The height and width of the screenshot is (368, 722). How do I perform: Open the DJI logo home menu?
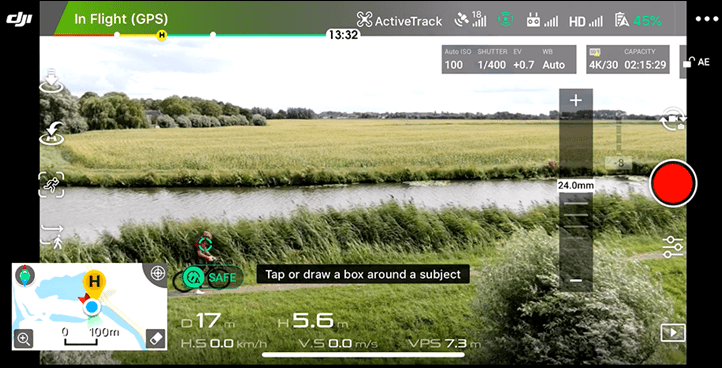pyautogui.click(x=19, y=20)
